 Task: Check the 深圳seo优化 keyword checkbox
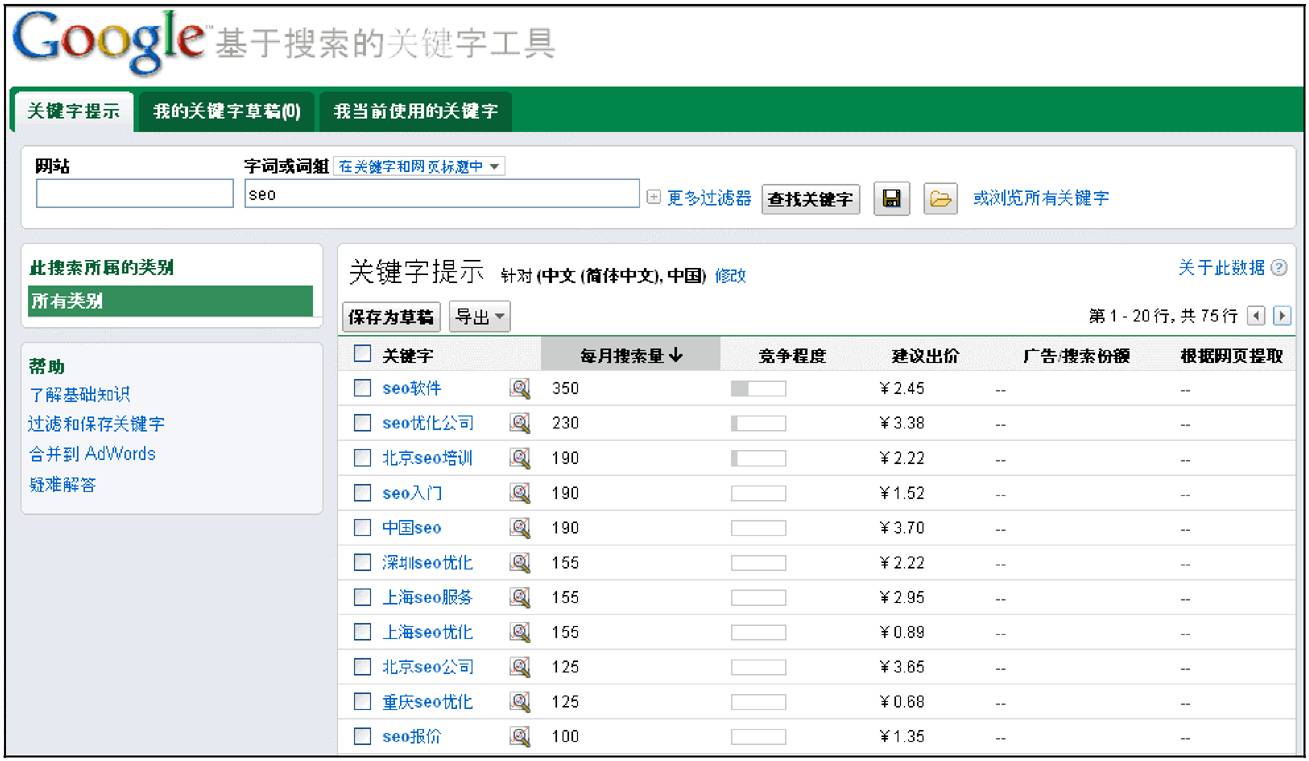pyautogui.click(x=362, y=564)
